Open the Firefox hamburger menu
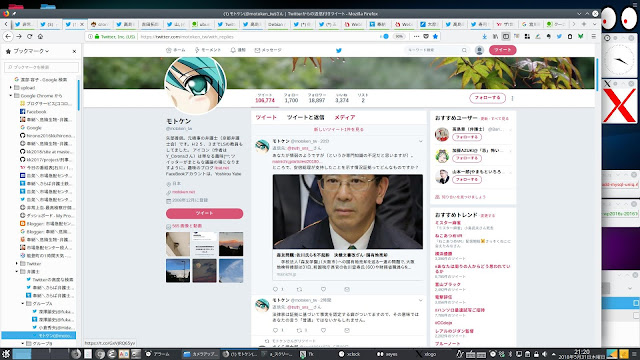 click(x=593, y=36)
